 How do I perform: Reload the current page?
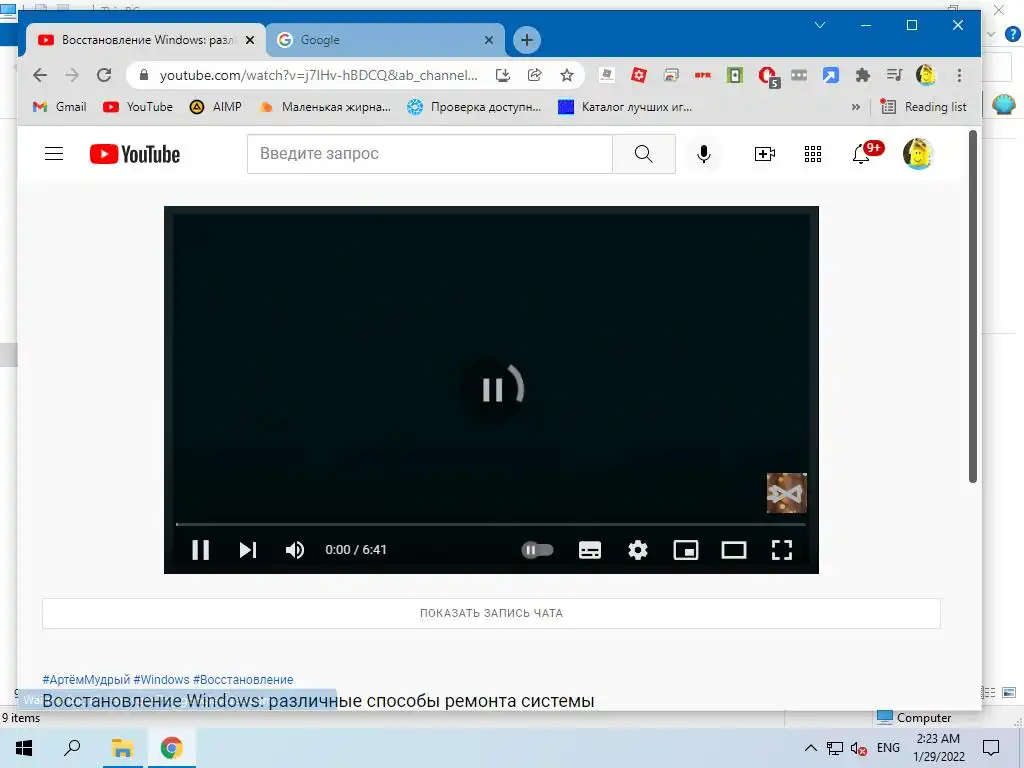click(104, 75)
